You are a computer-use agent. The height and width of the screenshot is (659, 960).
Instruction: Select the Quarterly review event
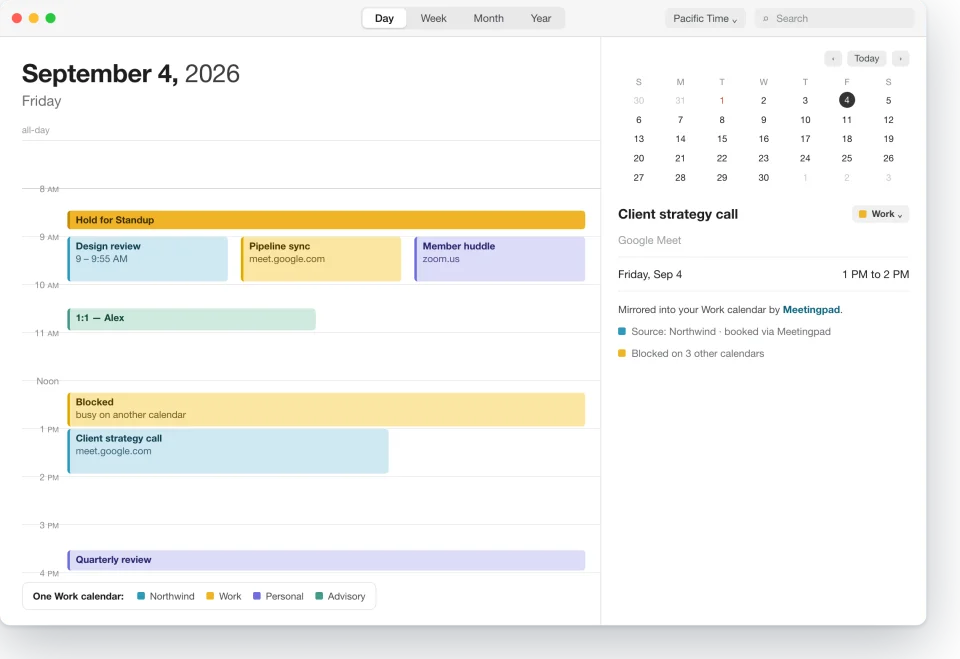326,560
